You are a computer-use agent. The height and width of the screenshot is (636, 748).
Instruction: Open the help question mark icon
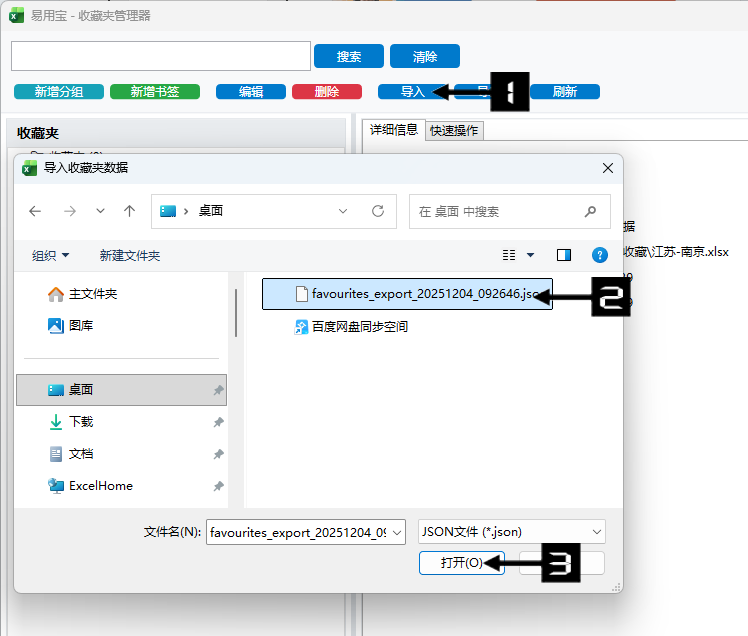coord(600,255)
